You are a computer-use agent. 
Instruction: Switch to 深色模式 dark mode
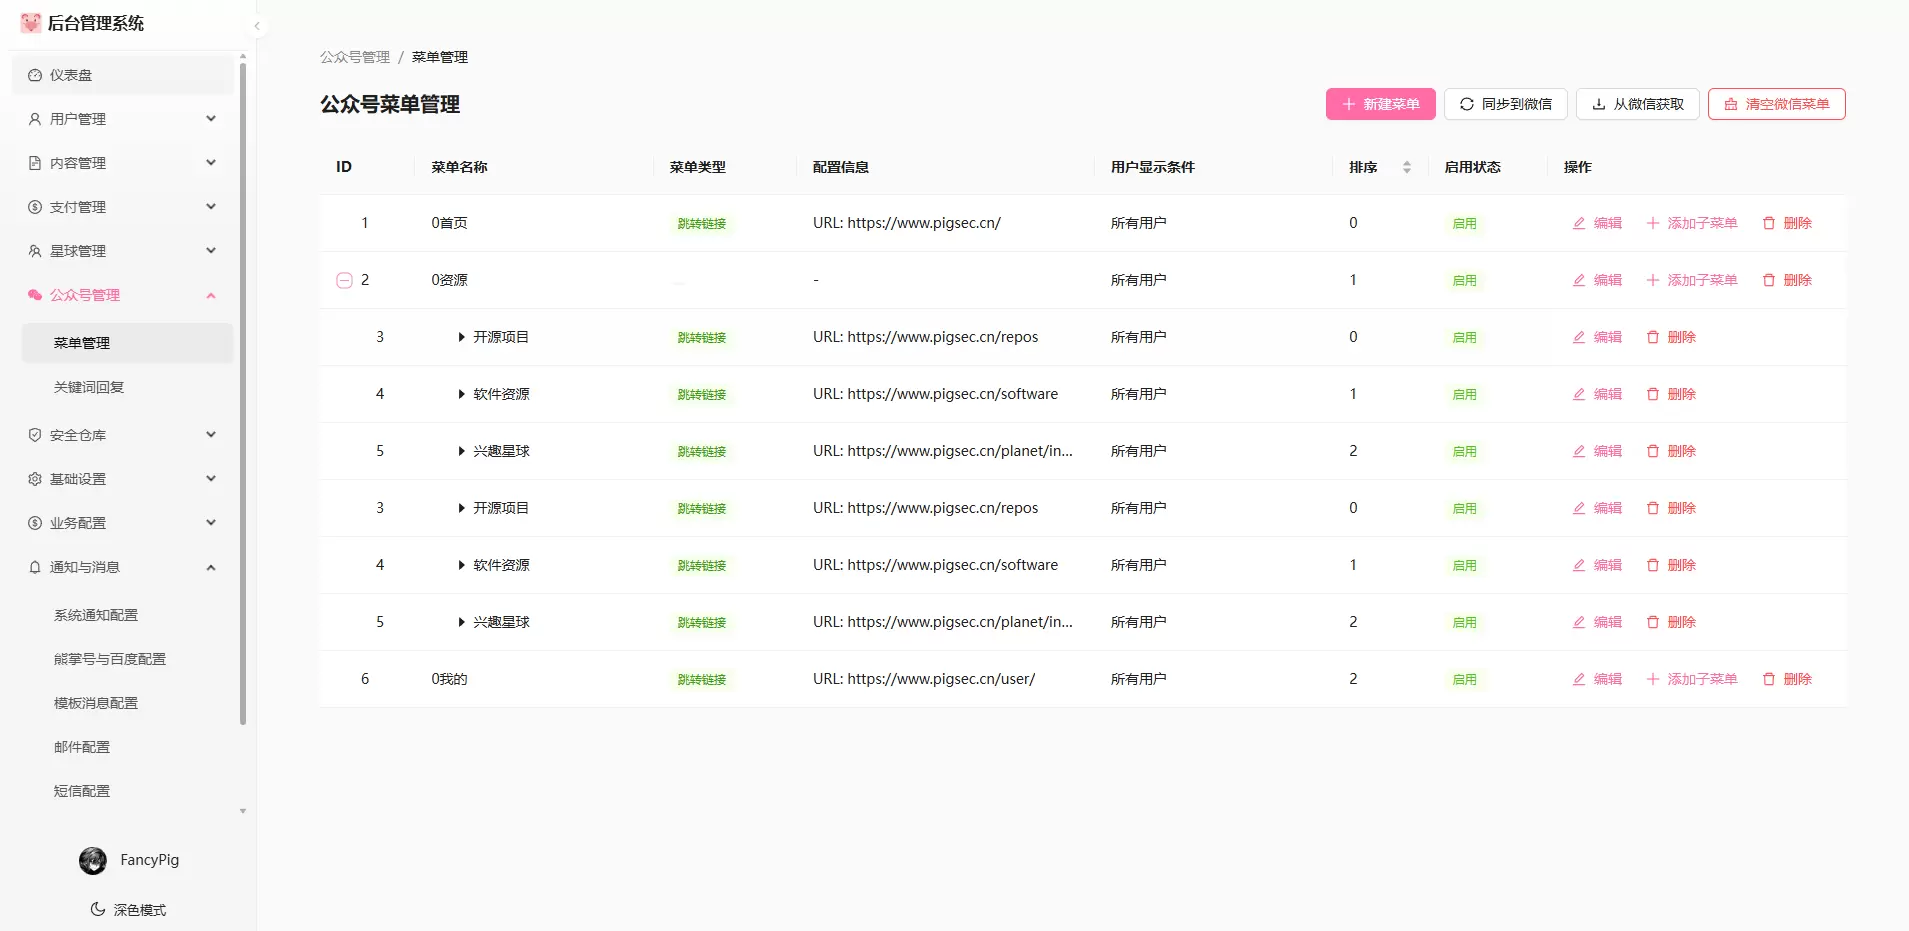(x=128, y=910)
